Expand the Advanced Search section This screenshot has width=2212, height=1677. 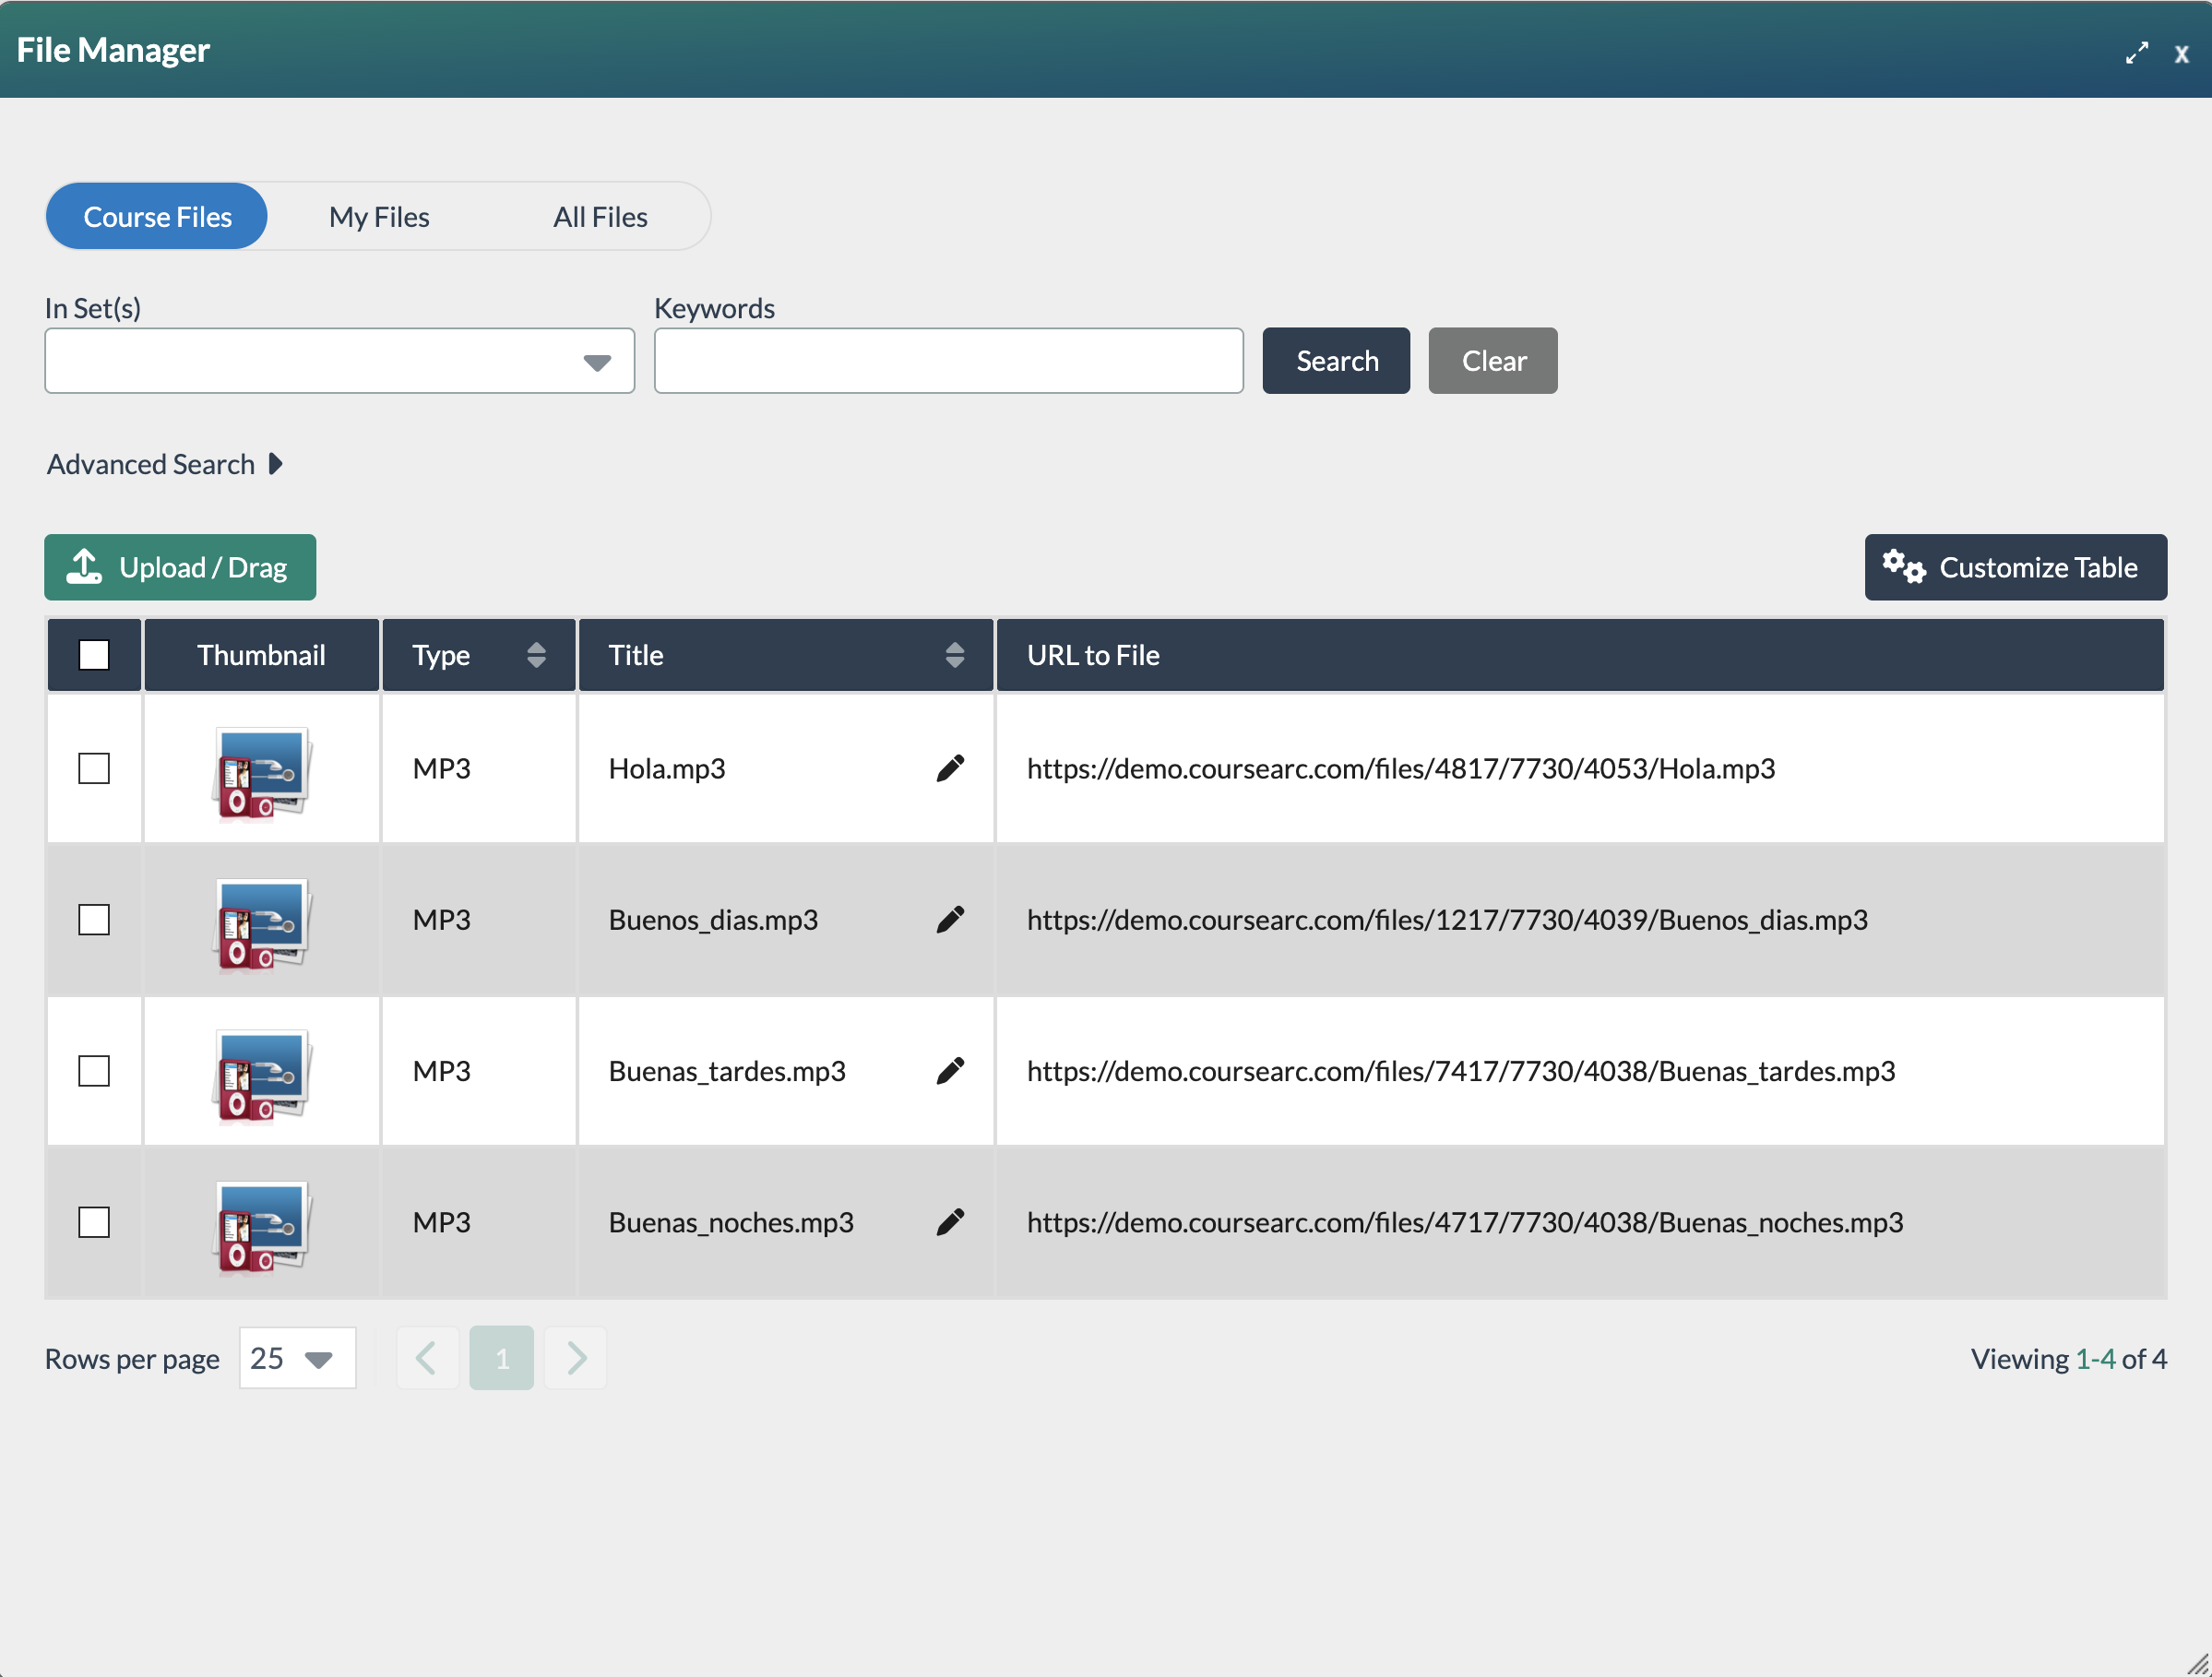[x=165, y=464]
